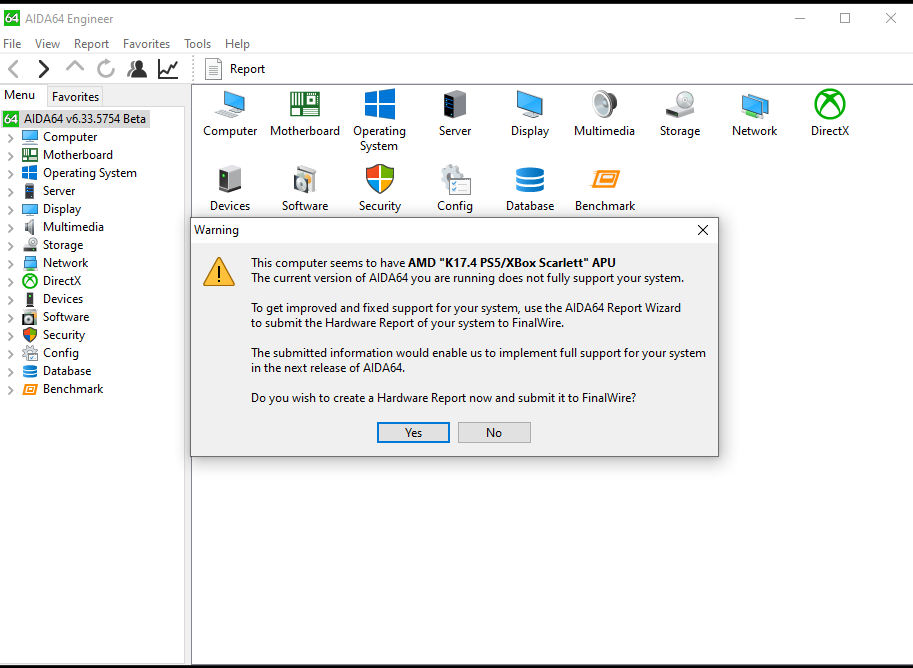Go up one level with the toolbar up arrow

75,66
